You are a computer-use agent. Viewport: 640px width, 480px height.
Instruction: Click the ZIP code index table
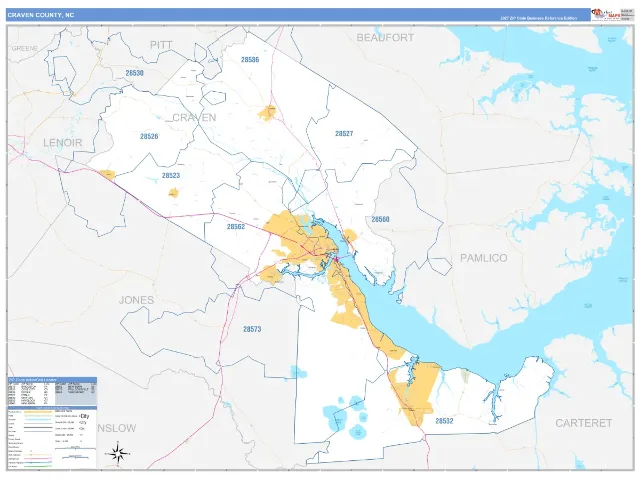click(x=52, y=393)
